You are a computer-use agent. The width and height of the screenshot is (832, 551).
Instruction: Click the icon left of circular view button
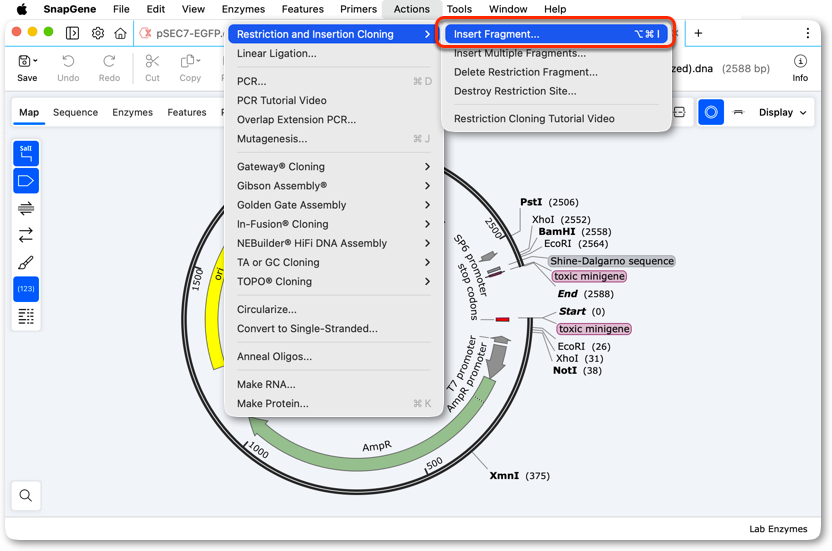[680, 112]
